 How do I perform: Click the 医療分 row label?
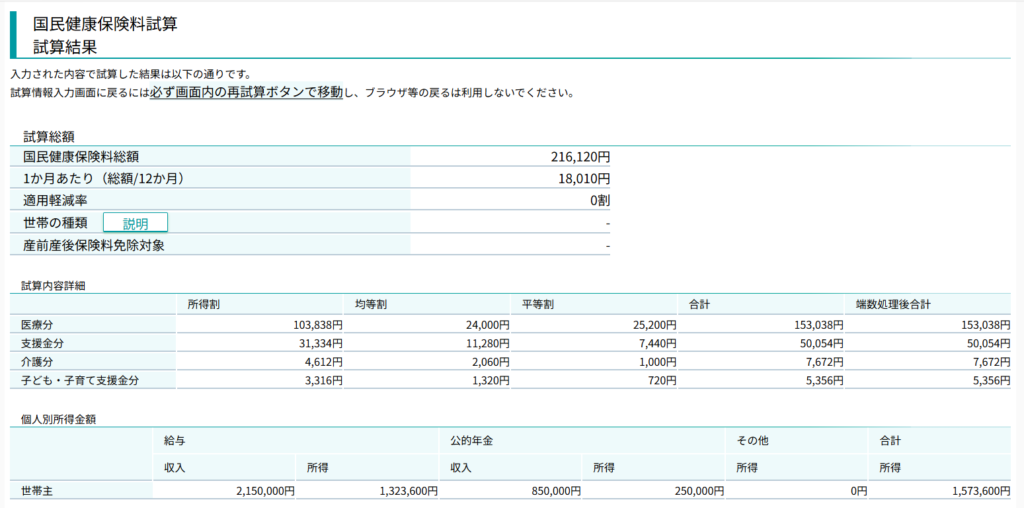tap(37, 325)
